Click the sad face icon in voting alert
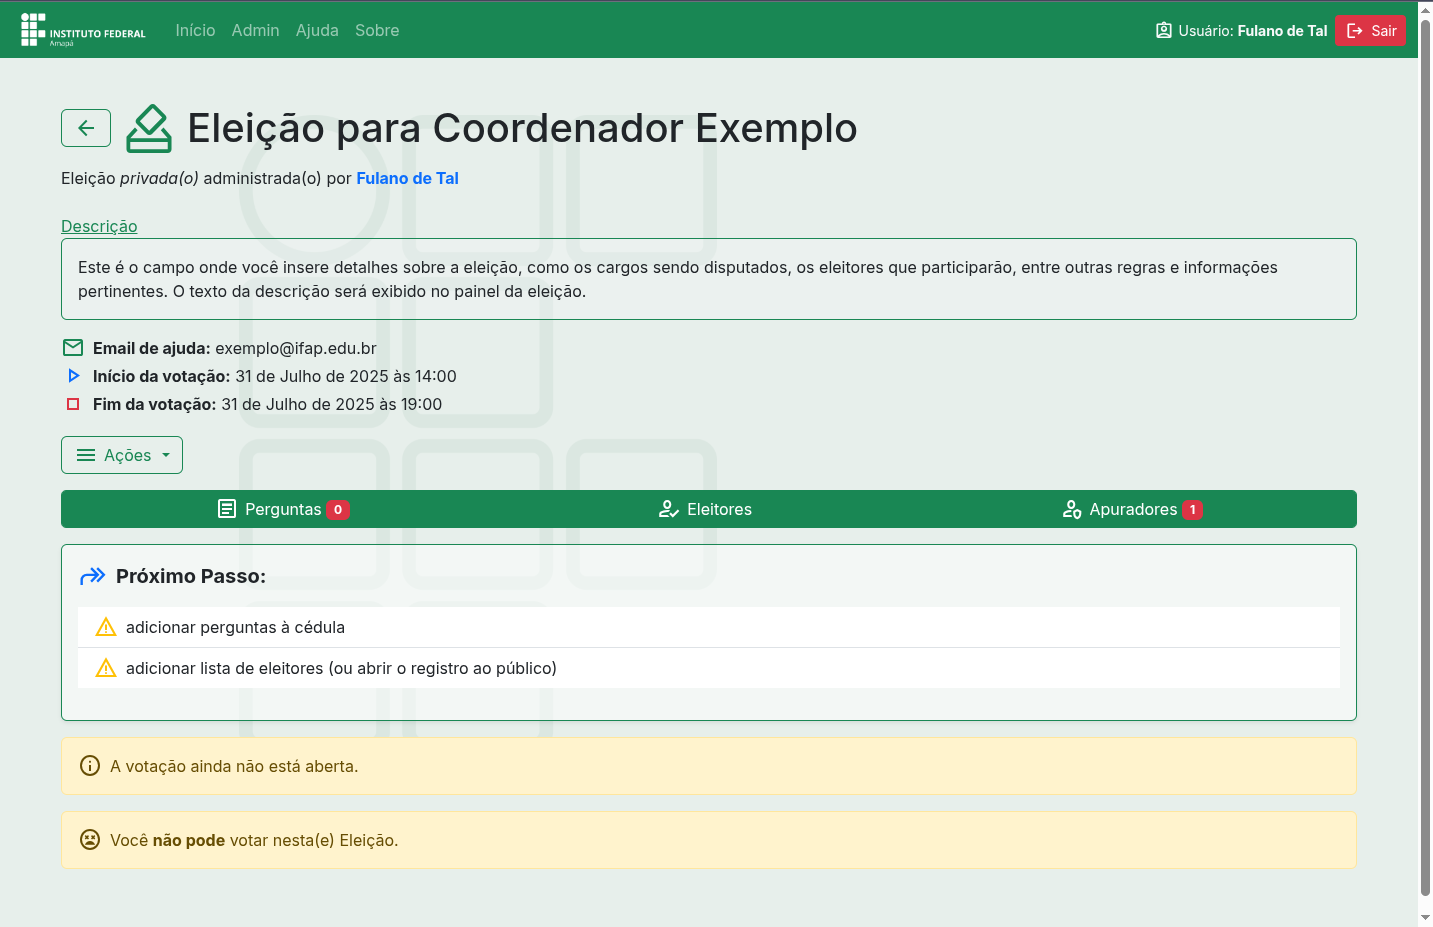This screenshot has height=927, width=1433. point(90,840)
